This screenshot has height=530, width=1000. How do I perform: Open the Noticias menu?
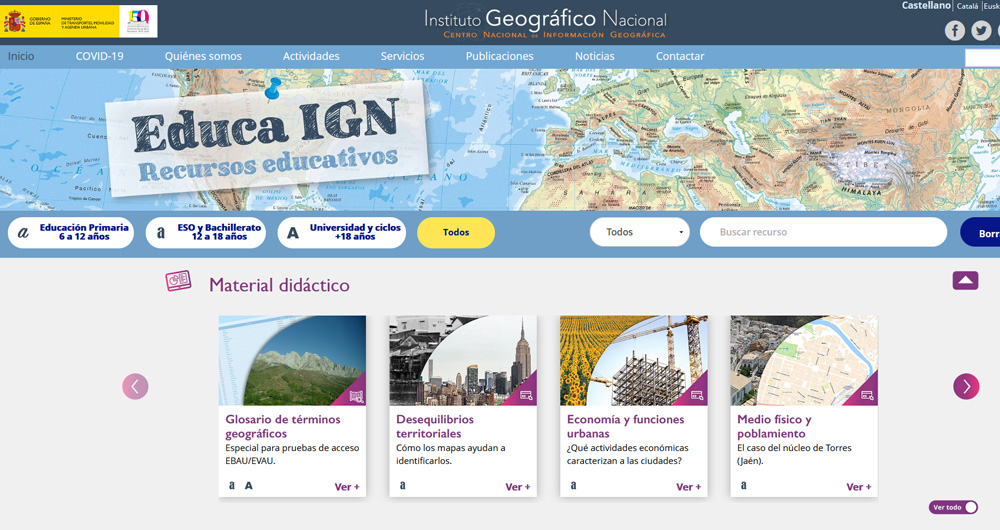tap(595, 56)
